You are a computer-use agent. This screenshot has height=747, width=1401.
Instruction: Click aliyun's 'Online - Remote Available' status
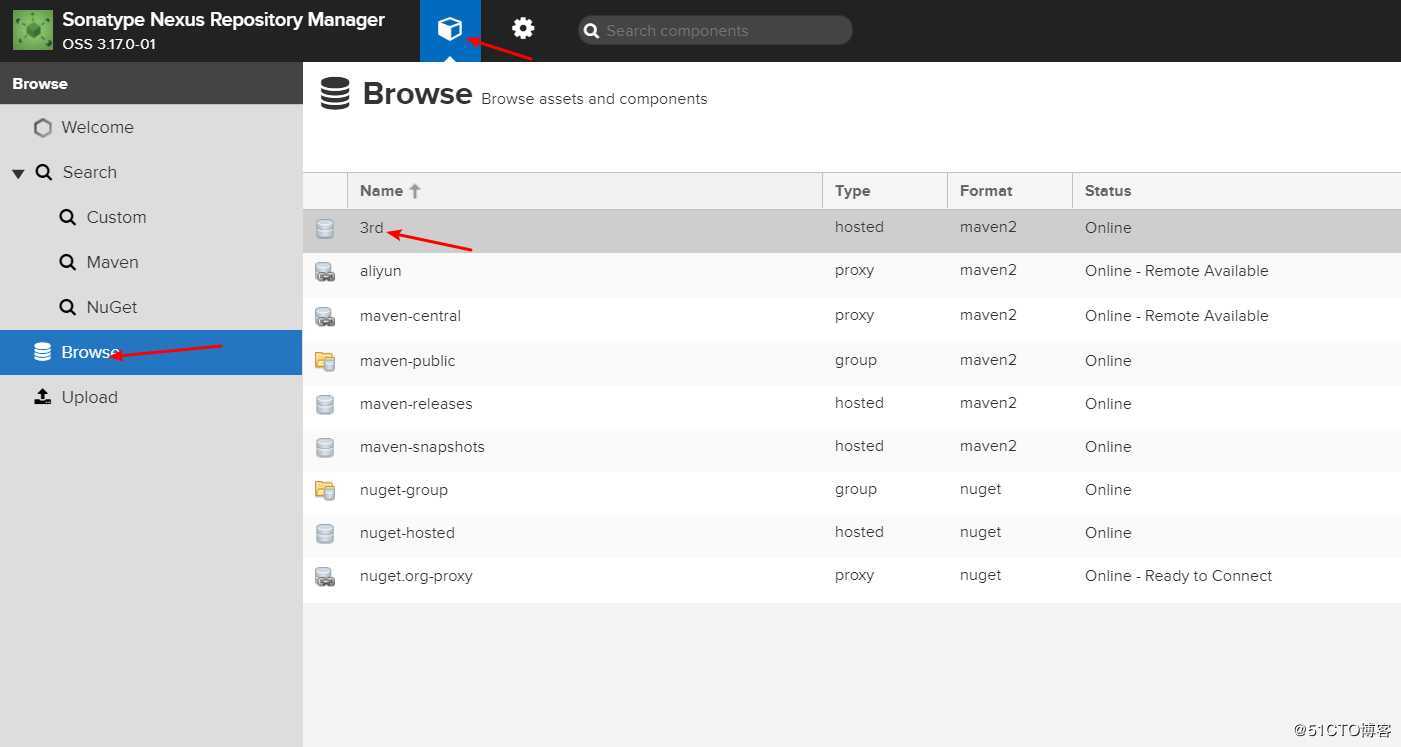pyautogui.click(x=1176, y=271)
